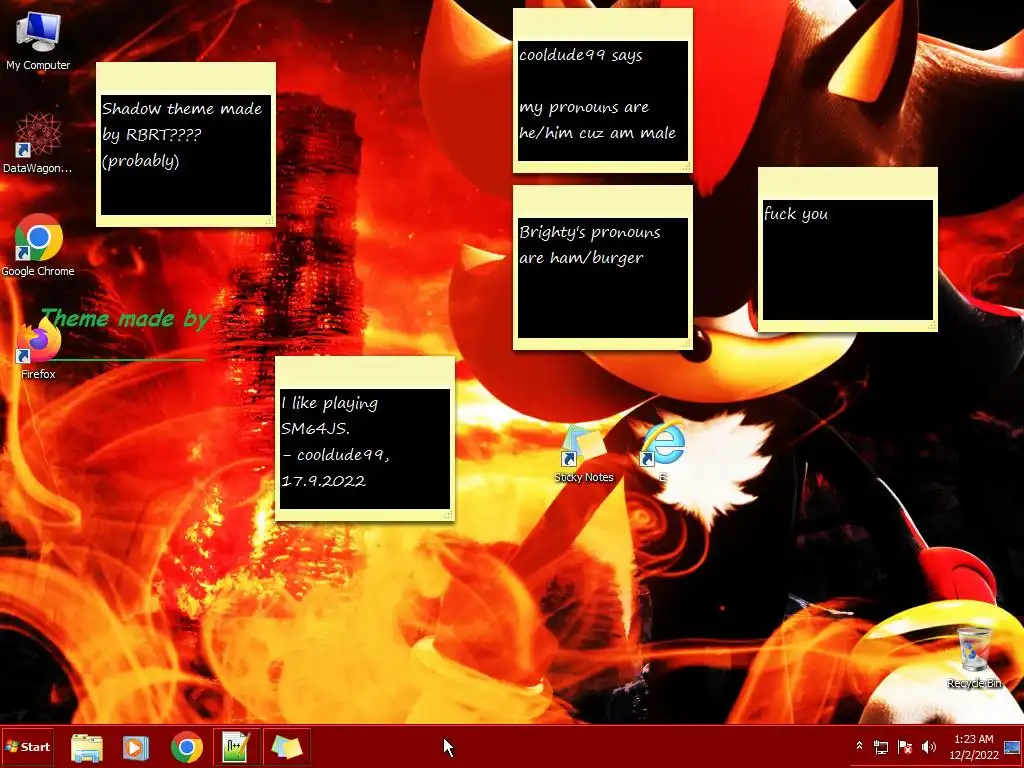Open the DataWagon desktop shortcut
The height and width of the screenshot is (768, 1024).
click(38, 142)
